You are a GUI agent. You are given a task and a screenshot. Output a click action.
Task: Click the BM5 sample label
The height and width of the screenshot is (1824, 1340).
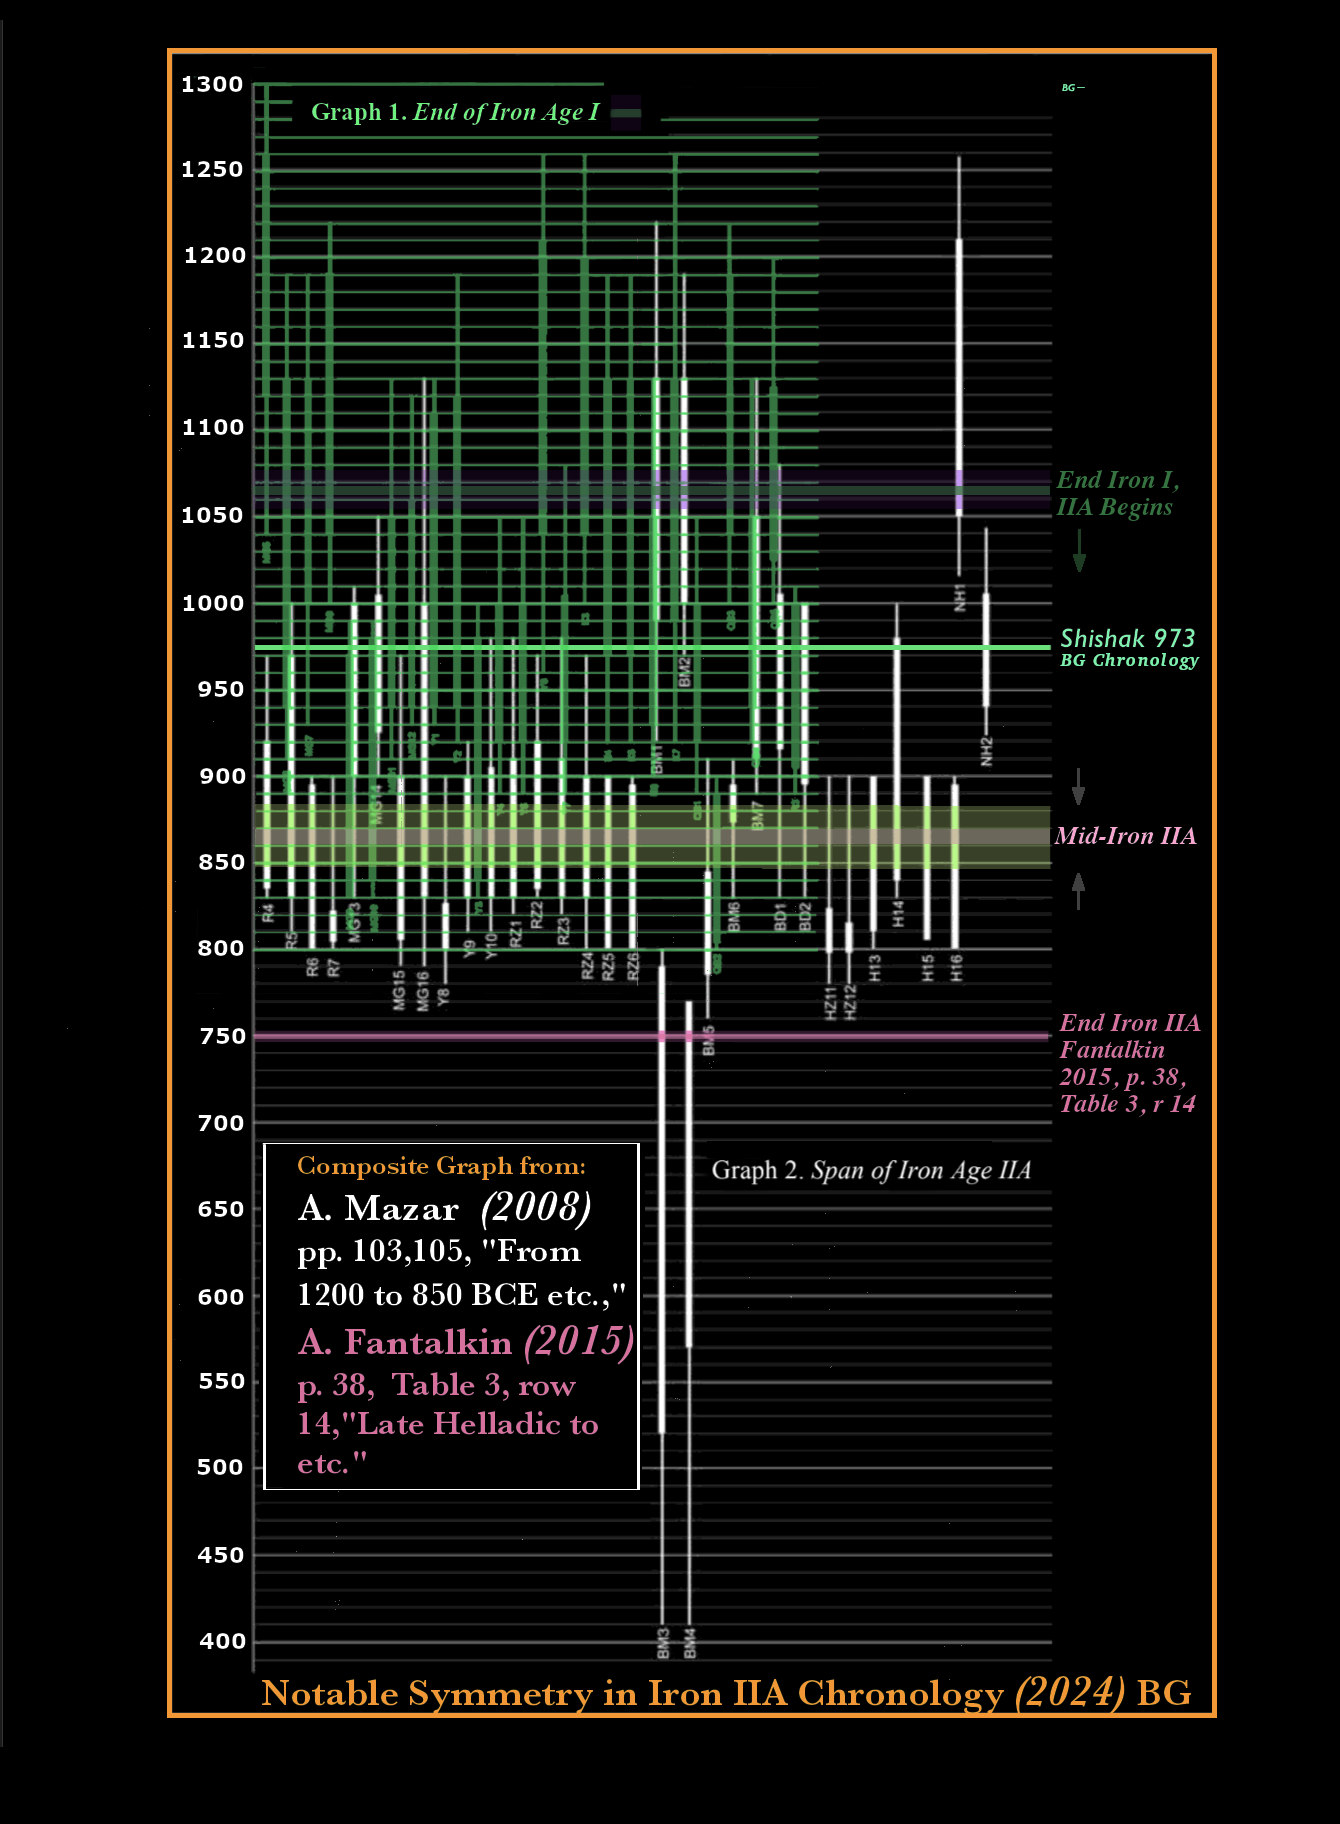709,1041
